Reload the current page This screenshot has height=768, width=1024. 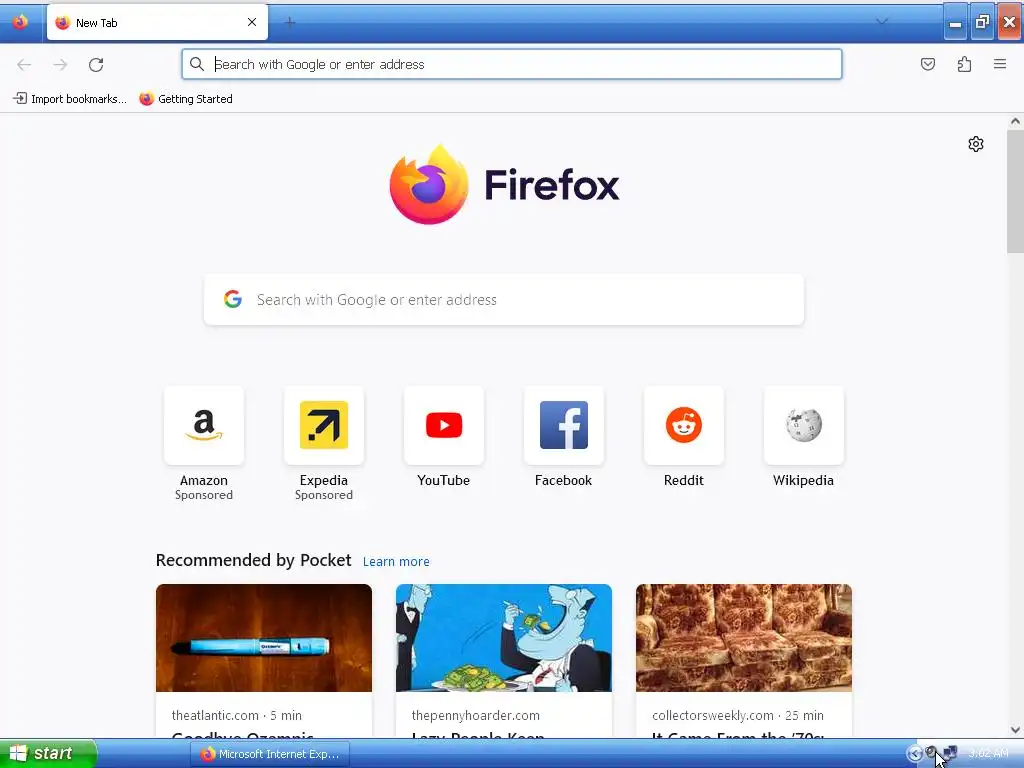96,64
